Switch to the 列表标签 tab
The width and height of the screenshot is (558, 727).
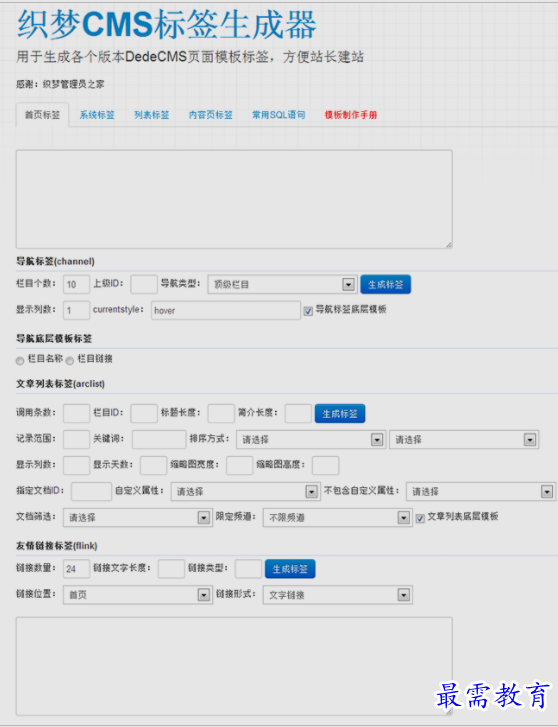coord(152,115)
